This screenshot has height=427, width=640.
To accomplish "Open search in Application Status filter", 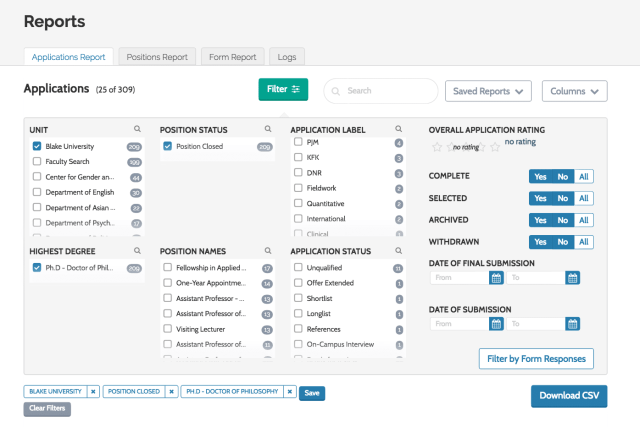I will coord(398,251).
